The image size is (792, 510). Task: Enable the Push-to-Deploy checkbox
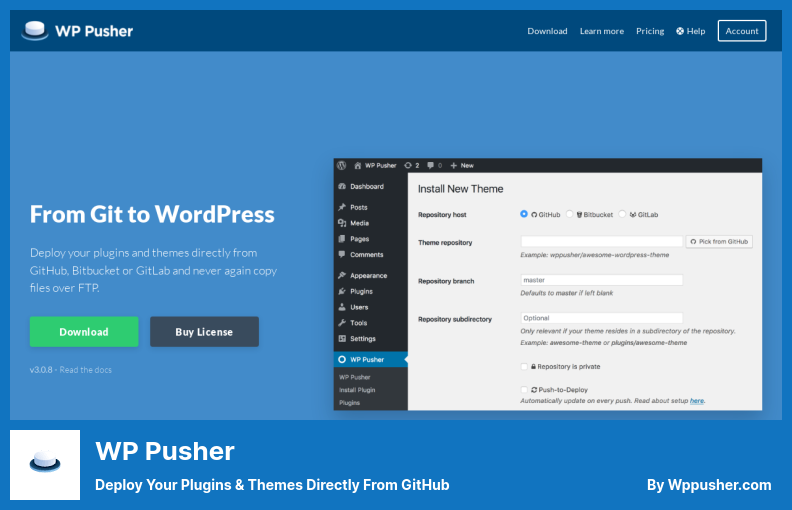524,389
